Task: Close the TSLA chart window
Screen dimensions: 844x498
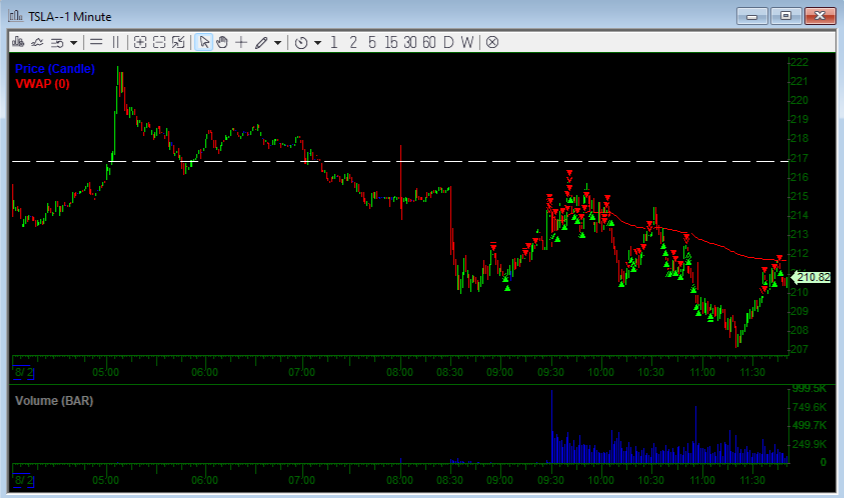Action: pos(820,16)
